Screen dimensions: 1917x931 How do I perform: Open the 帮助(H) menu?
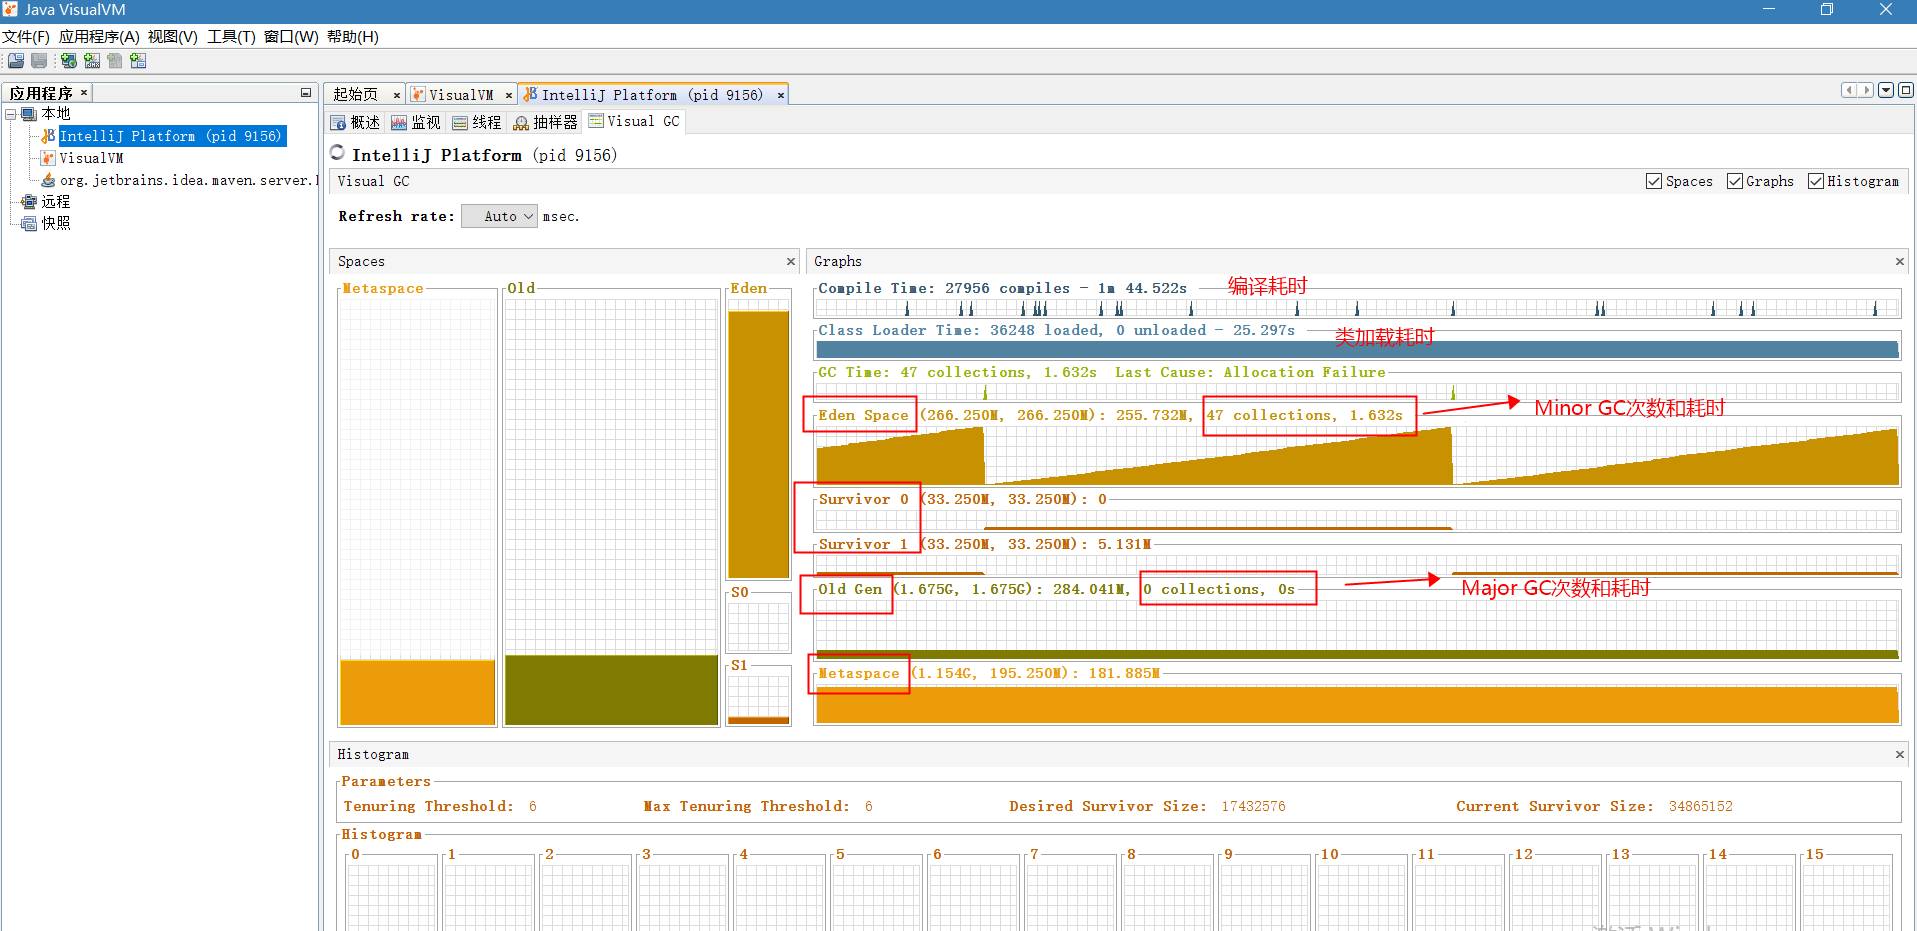[x=353, y=37]
